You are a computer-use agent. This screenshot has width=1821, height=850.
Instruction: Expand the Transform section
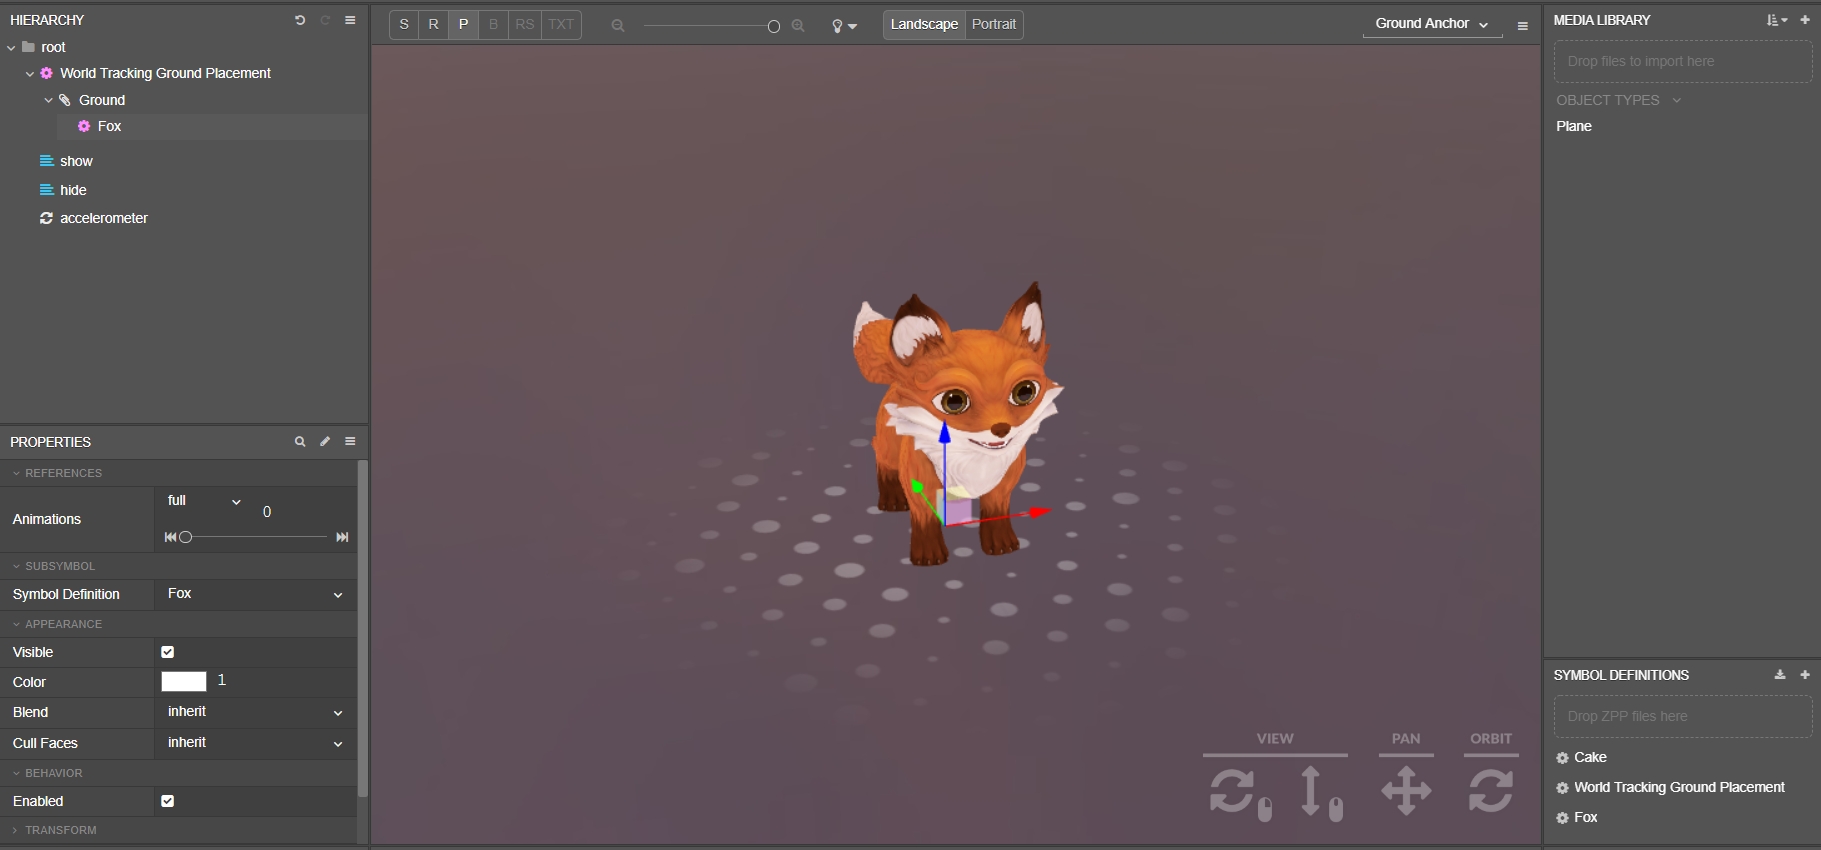click(60, 830)
